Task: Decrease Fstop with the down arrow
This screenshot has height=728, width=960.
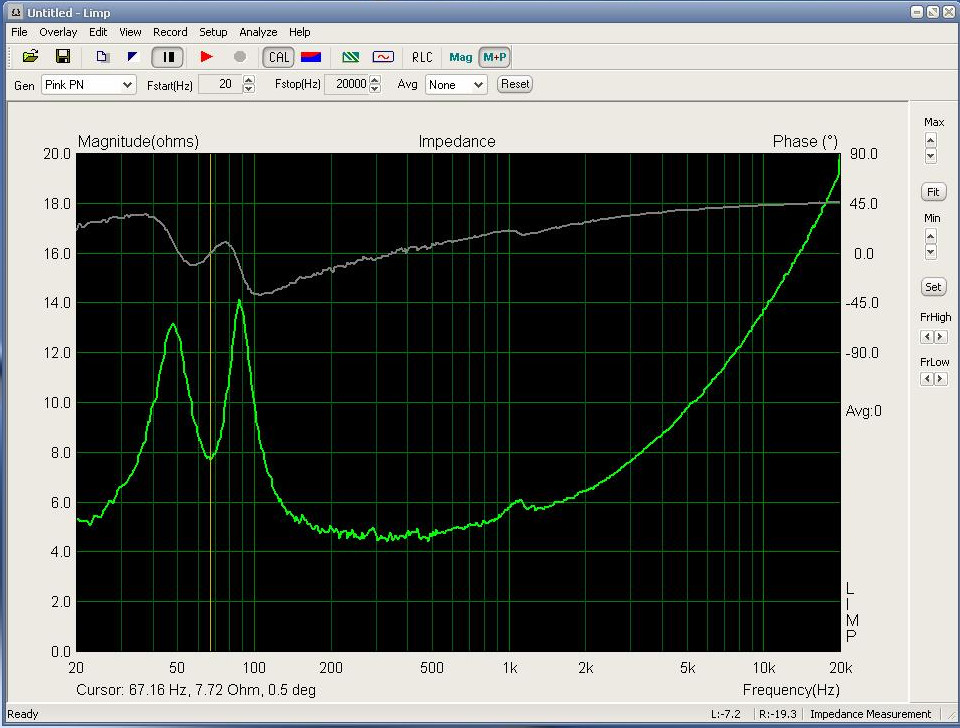Action: click(375, 89)
